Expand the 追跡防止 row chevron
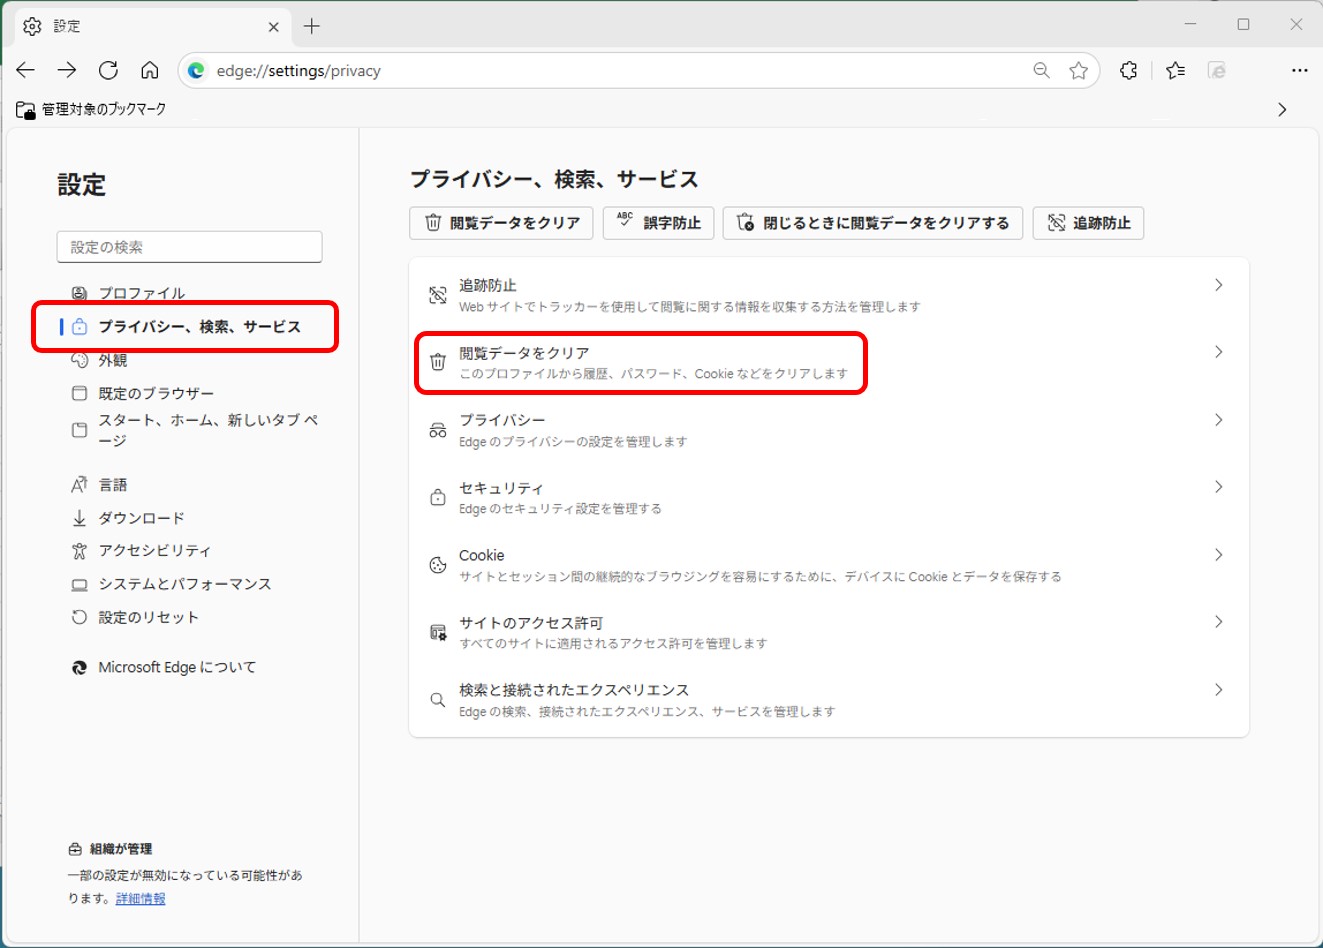Viewport: 1323px width, 948px height. [x=1218, y=285]
